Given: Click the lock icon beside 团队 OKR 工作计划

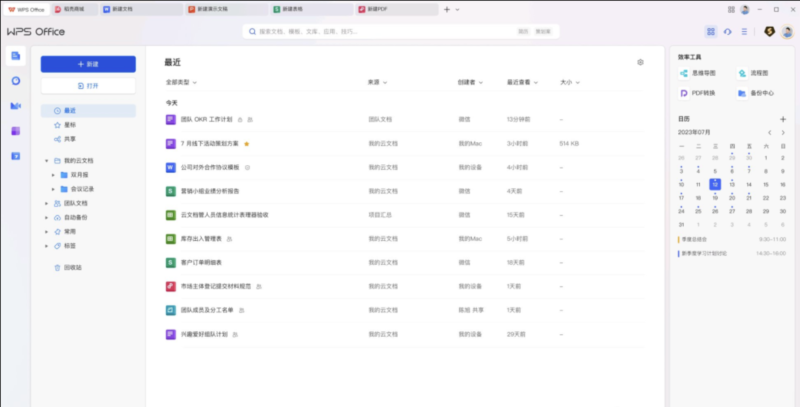Looking at the screenshot, I should click(x=240, y=120).
